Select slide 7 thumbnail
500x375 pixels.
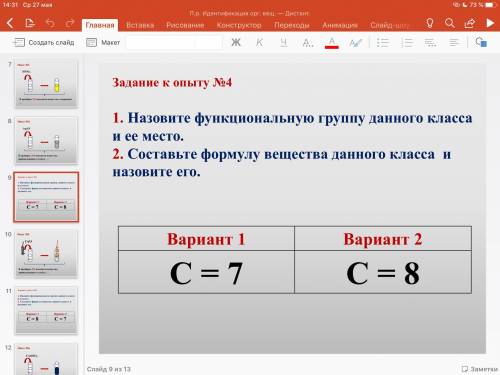pyautogui.click(x=46, y=84)
